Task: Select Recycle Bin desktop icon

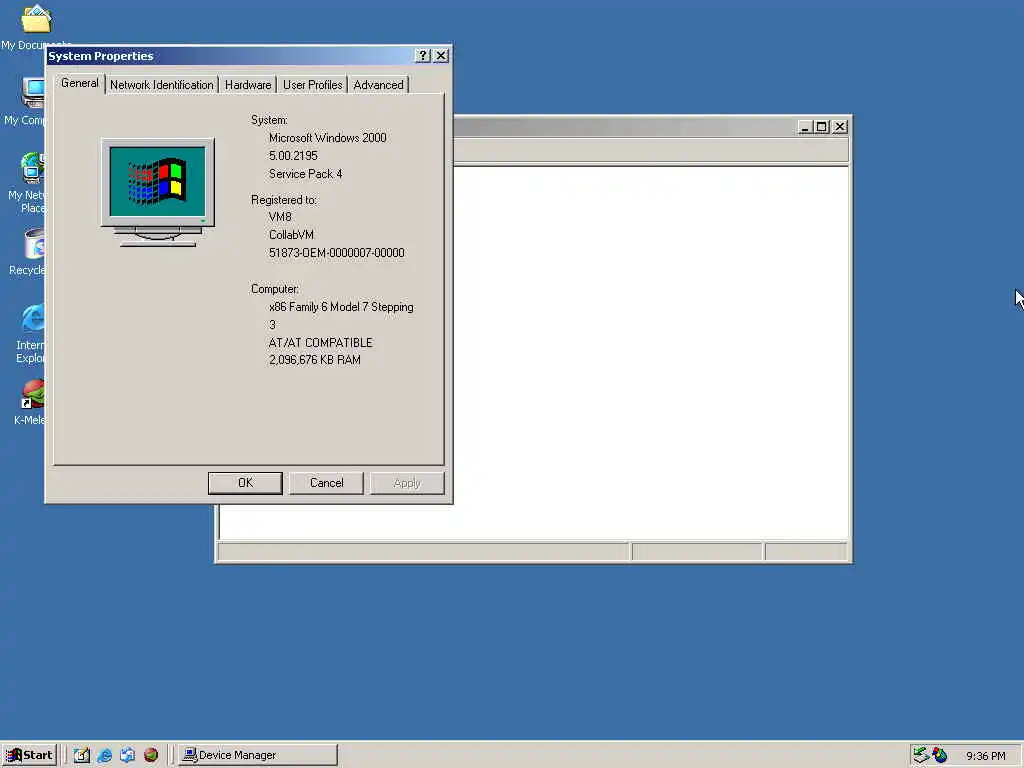Action: (29, 253)
